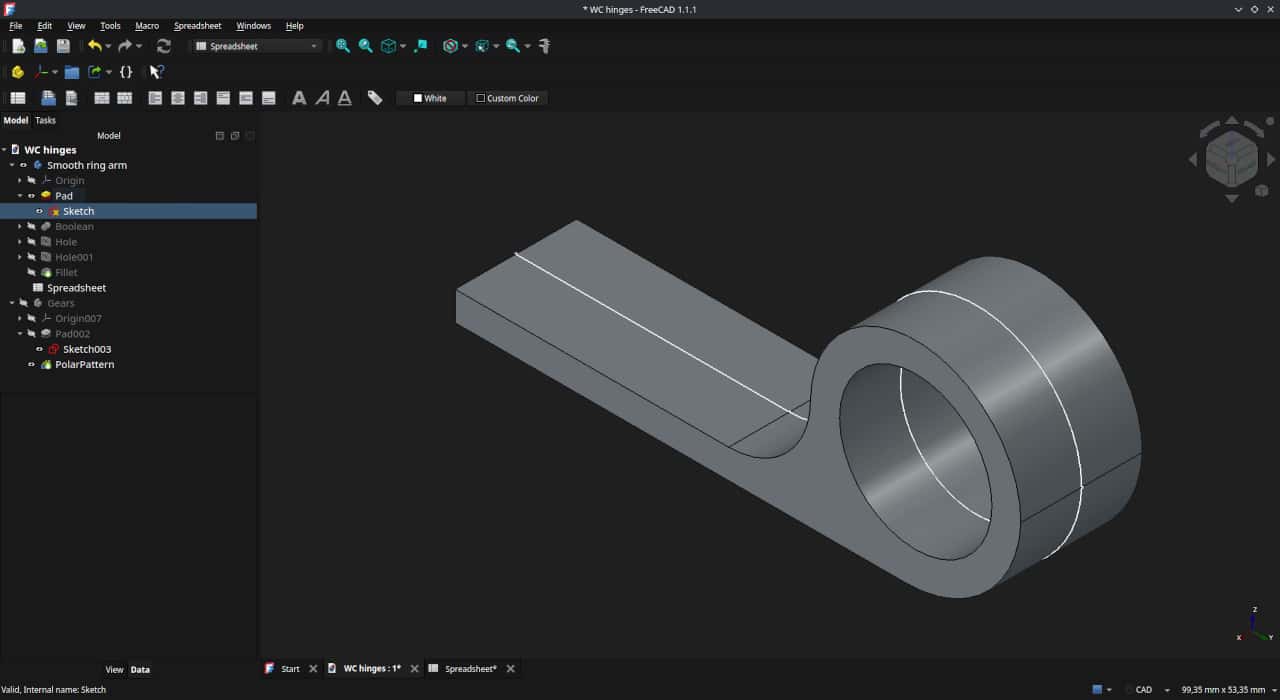Toggle visibility of Sketch003
The width and height of the screenshot is (1280, 700).
coord(39,349)
